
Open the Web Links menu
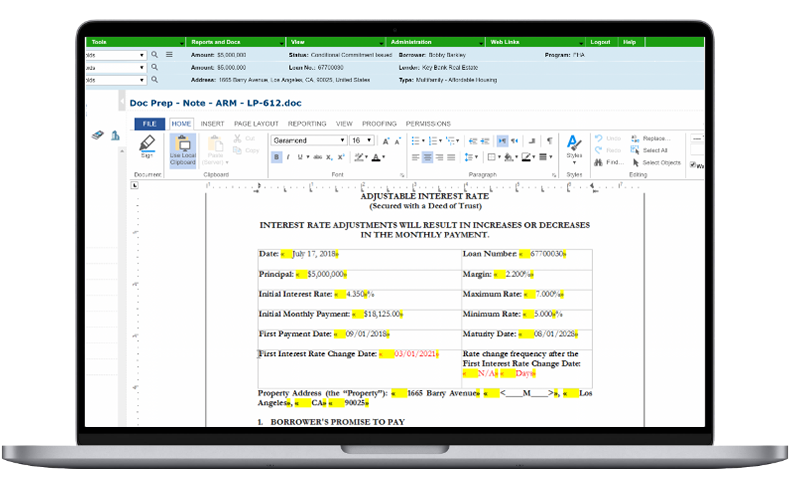point(535,42)
